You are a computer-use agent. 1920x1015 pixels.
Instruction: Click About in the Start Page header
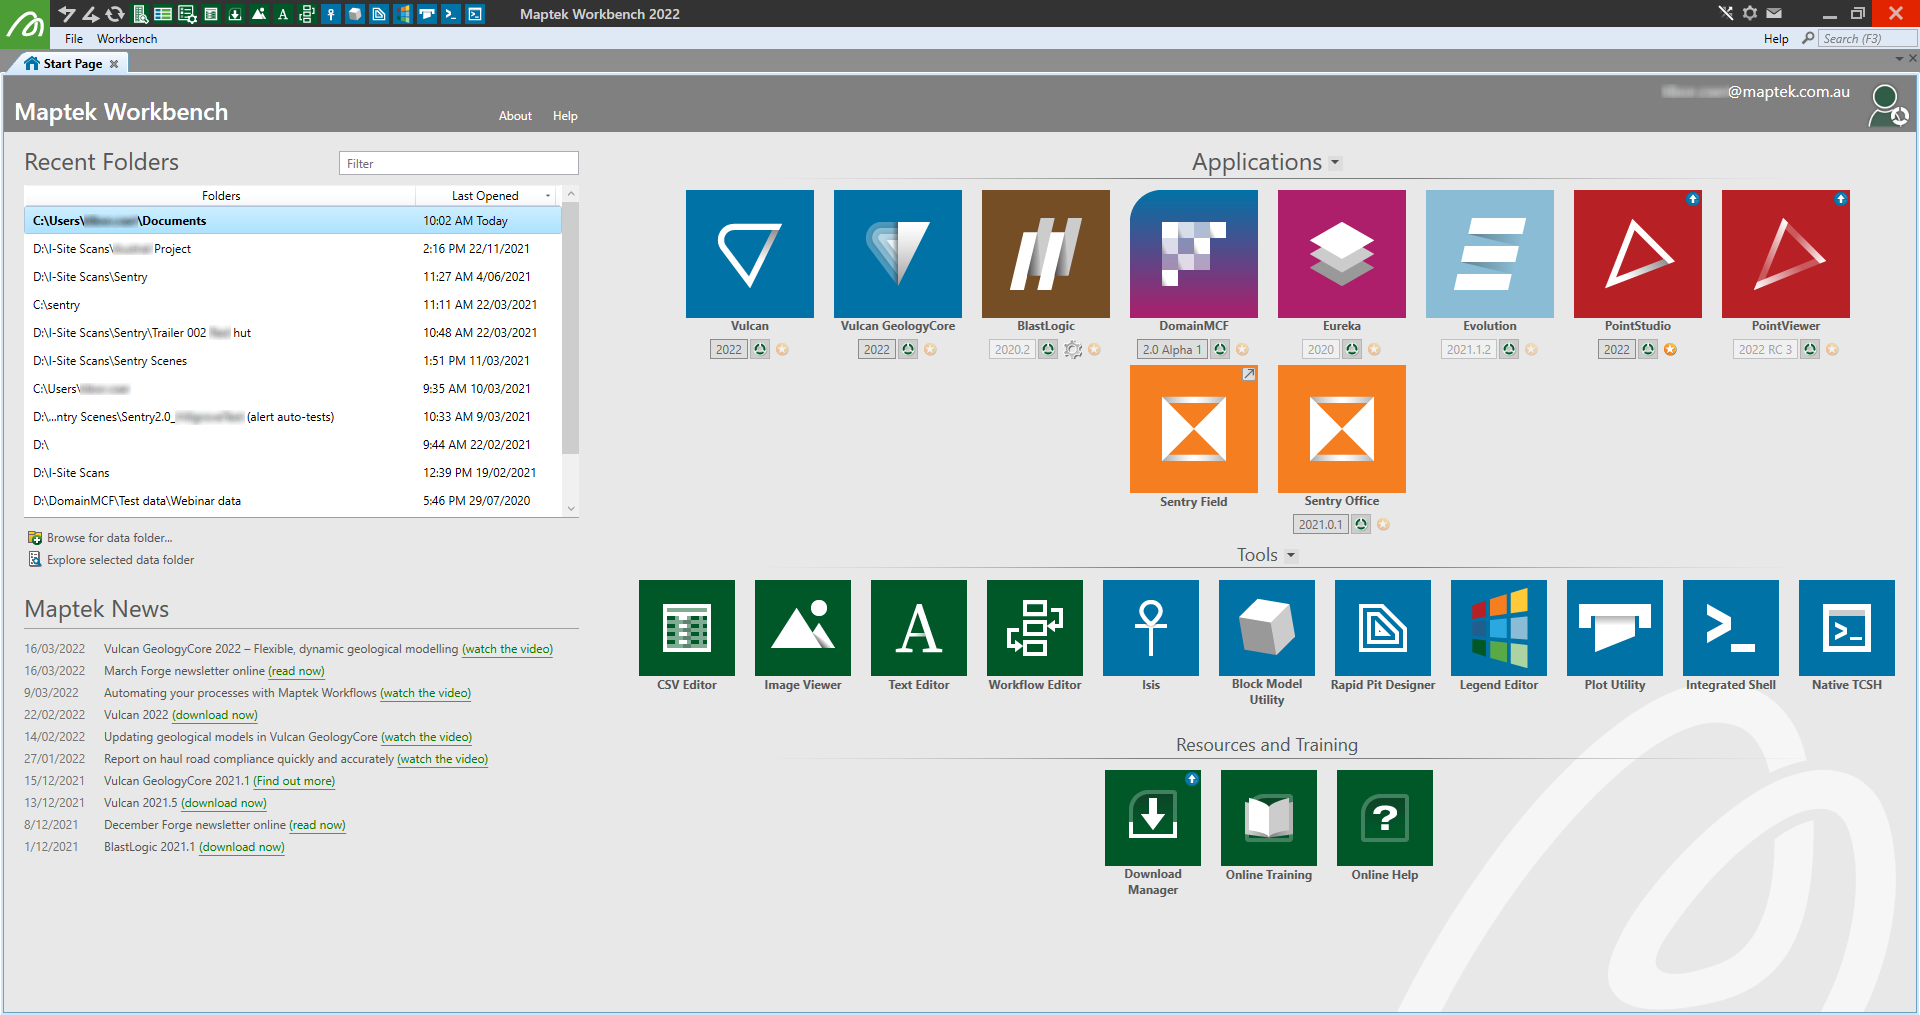coord(515,116)
